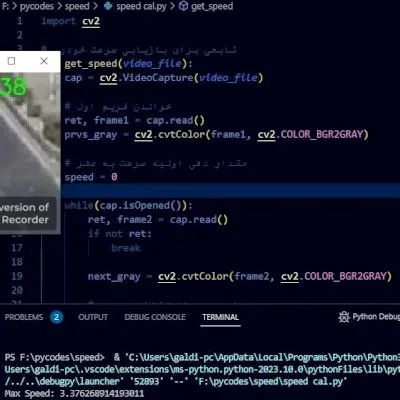Click the Python file icon in breadcrumb

pos(108,6)
